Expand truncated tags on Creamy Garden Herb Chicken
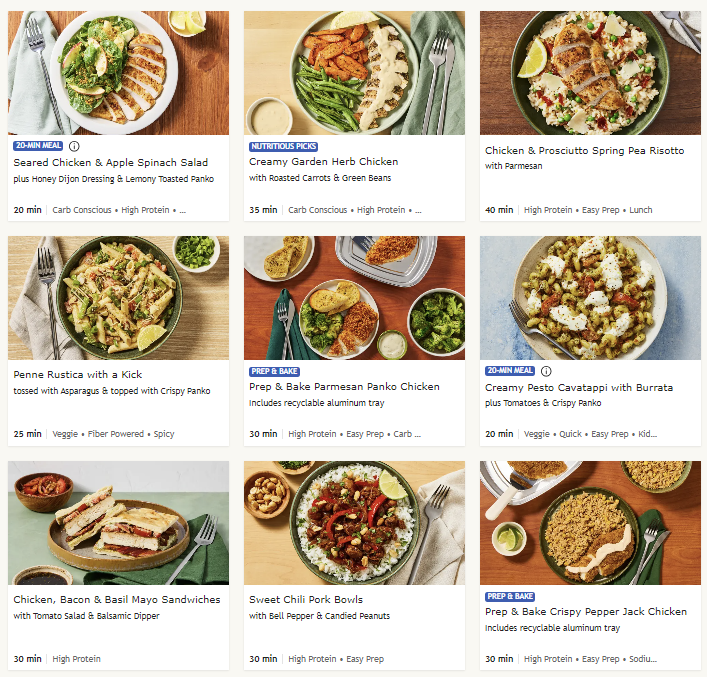 [417, 210]
